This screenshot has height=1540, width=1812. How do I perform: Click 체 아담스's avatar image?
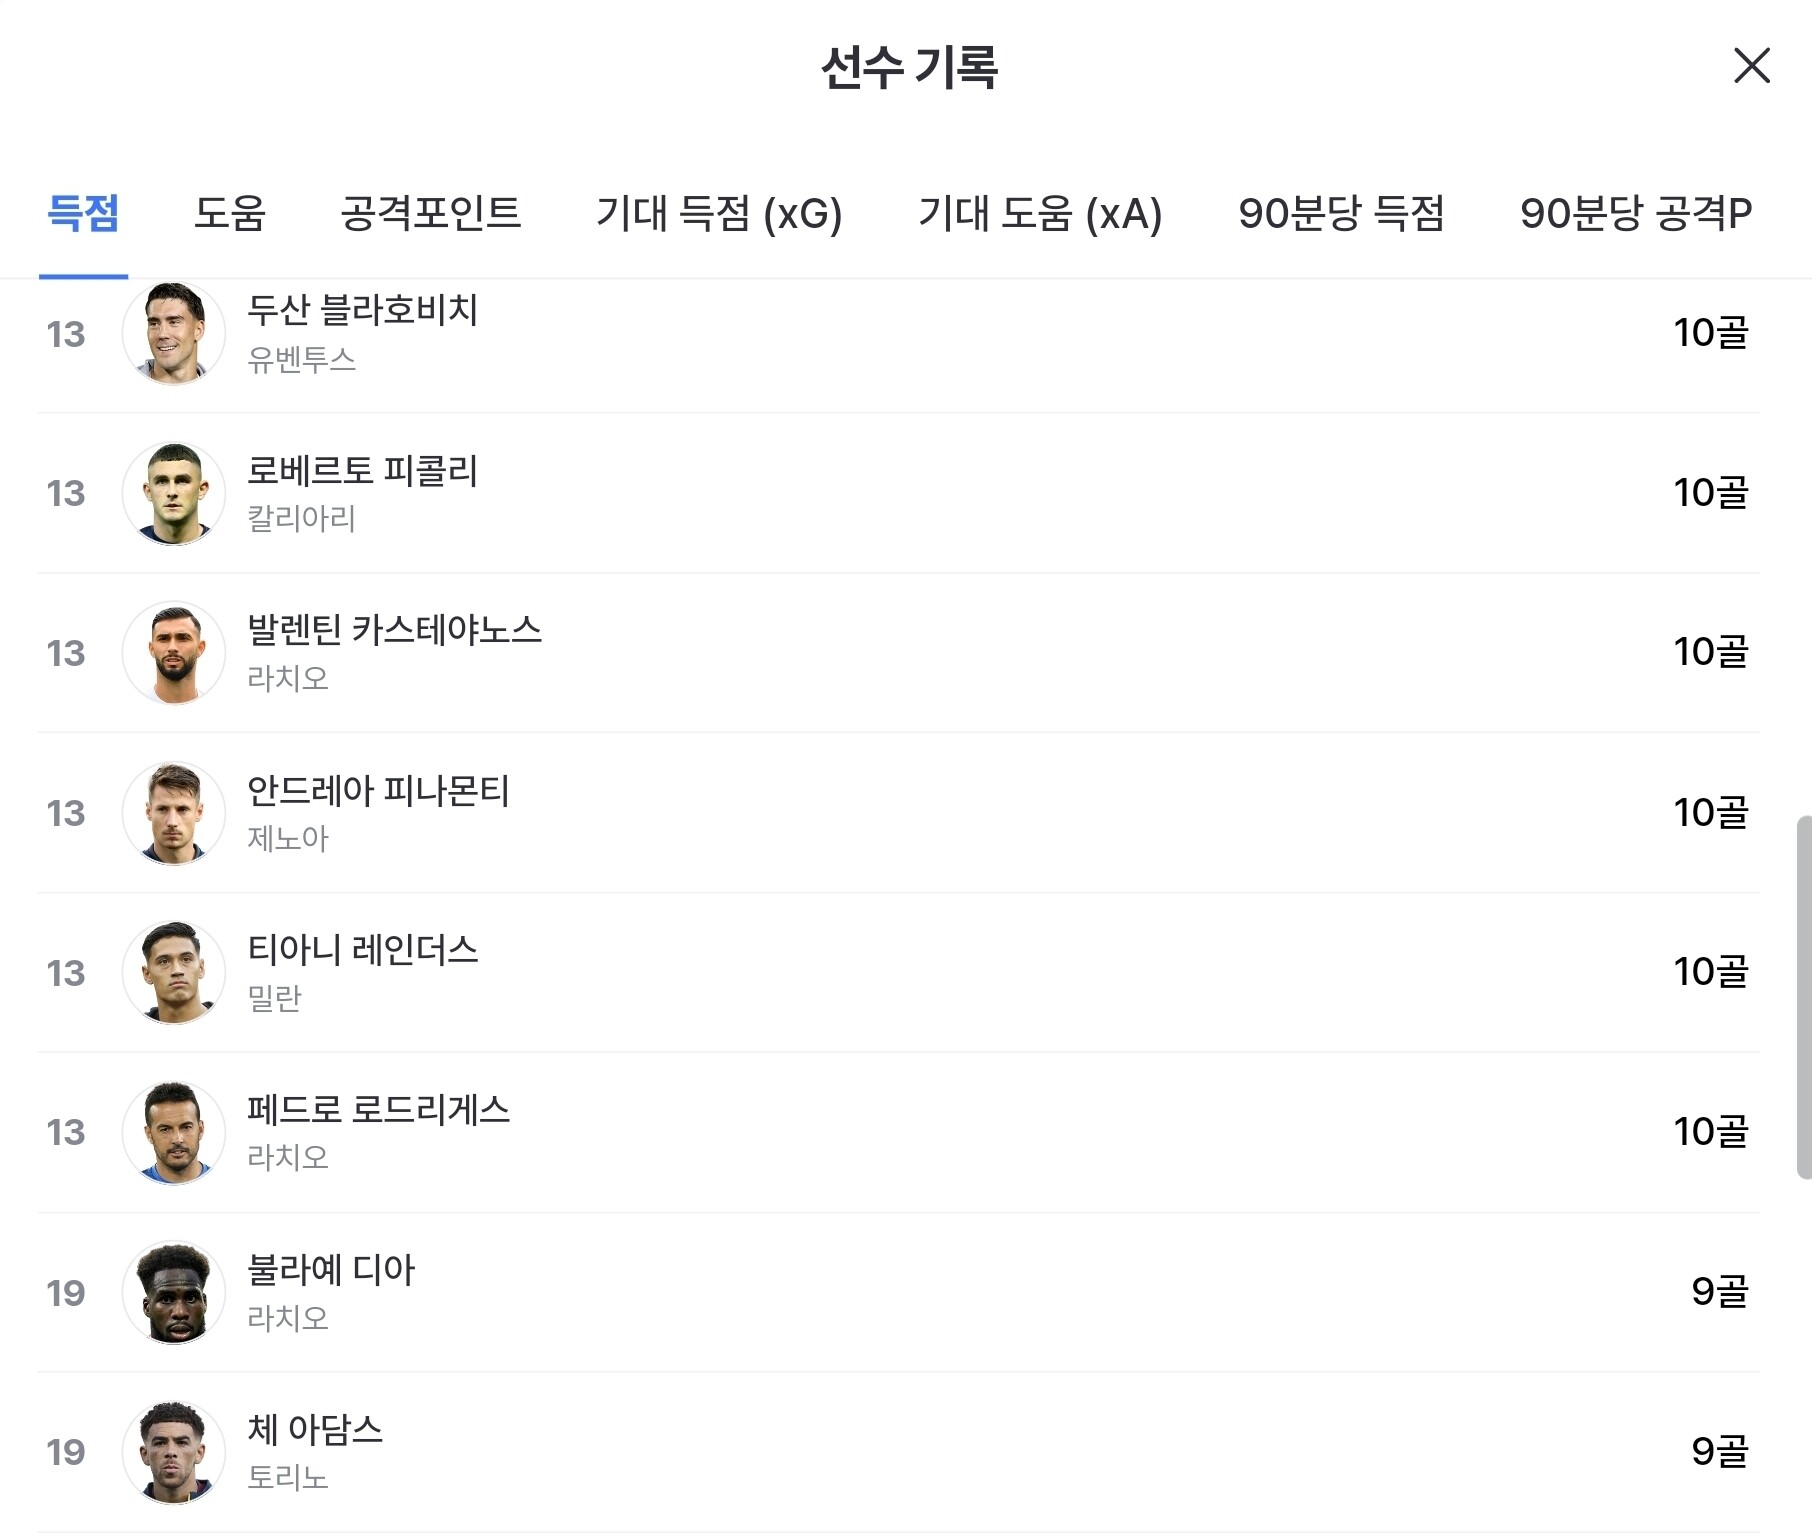(x=173, y=1452)
